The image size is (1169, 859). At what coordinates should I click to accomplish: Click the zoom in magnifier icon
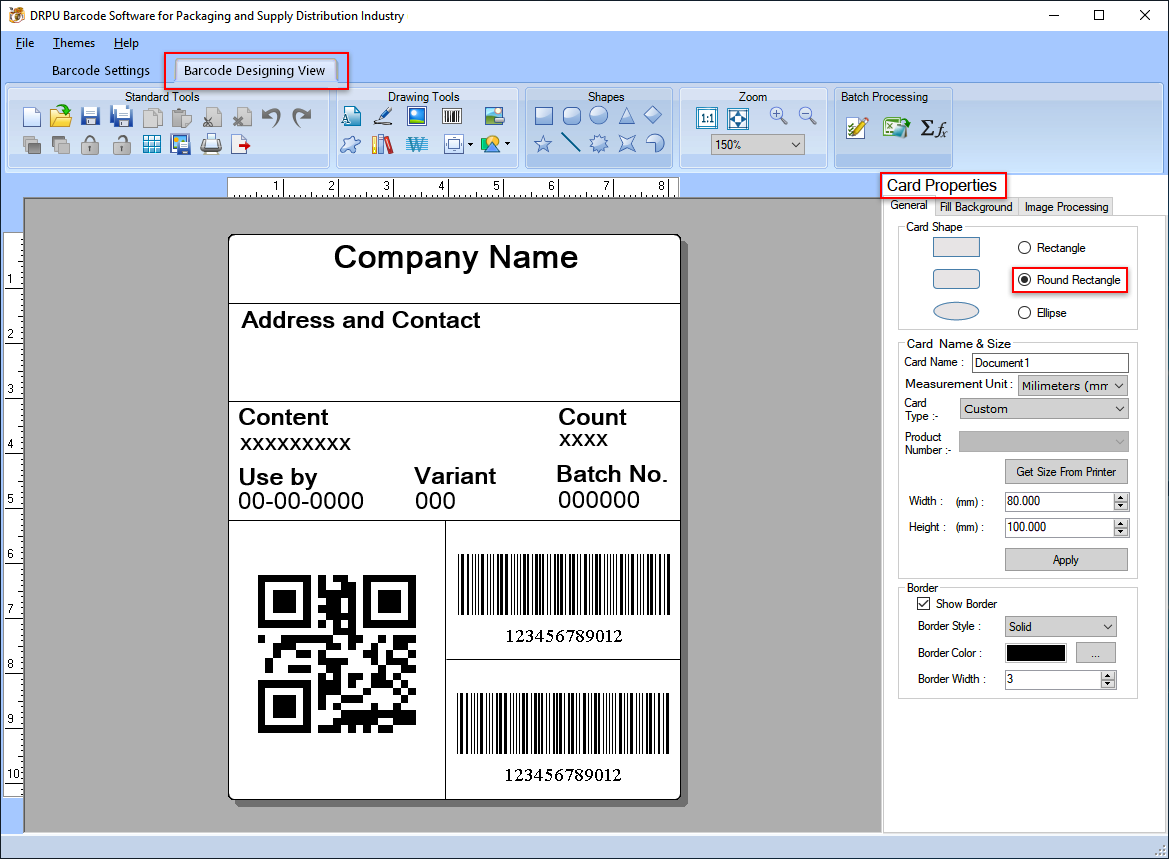click(x=778, y=116)
